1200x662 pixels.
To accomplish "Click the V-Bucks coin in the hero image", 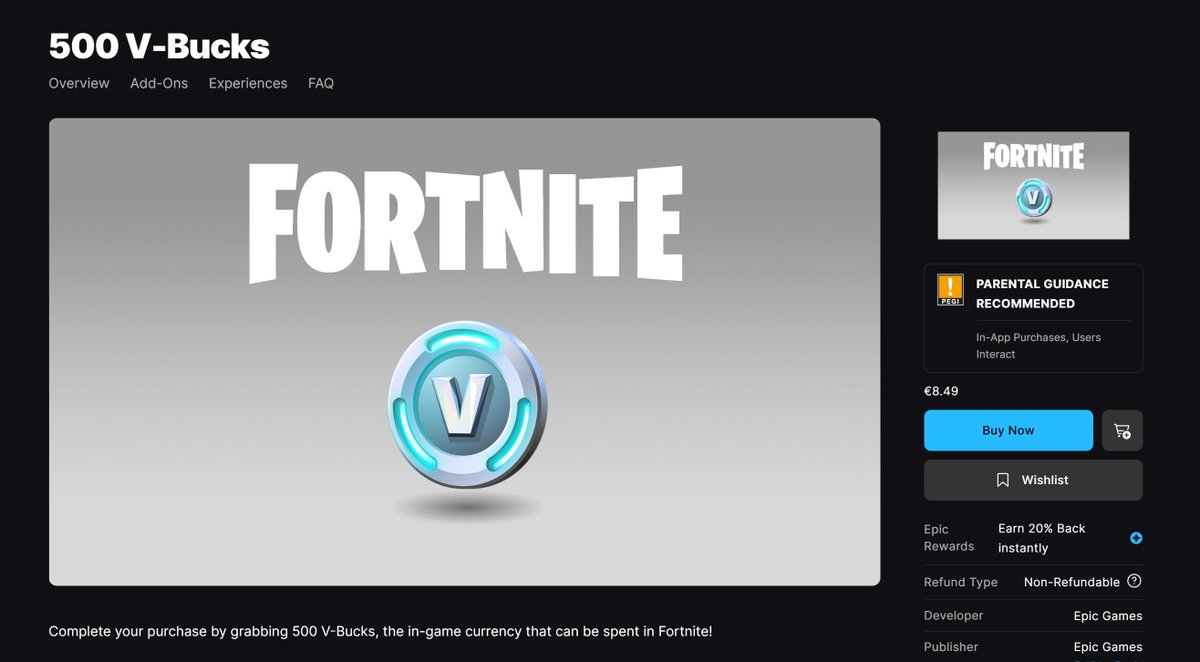I will [x=466, y=405].
